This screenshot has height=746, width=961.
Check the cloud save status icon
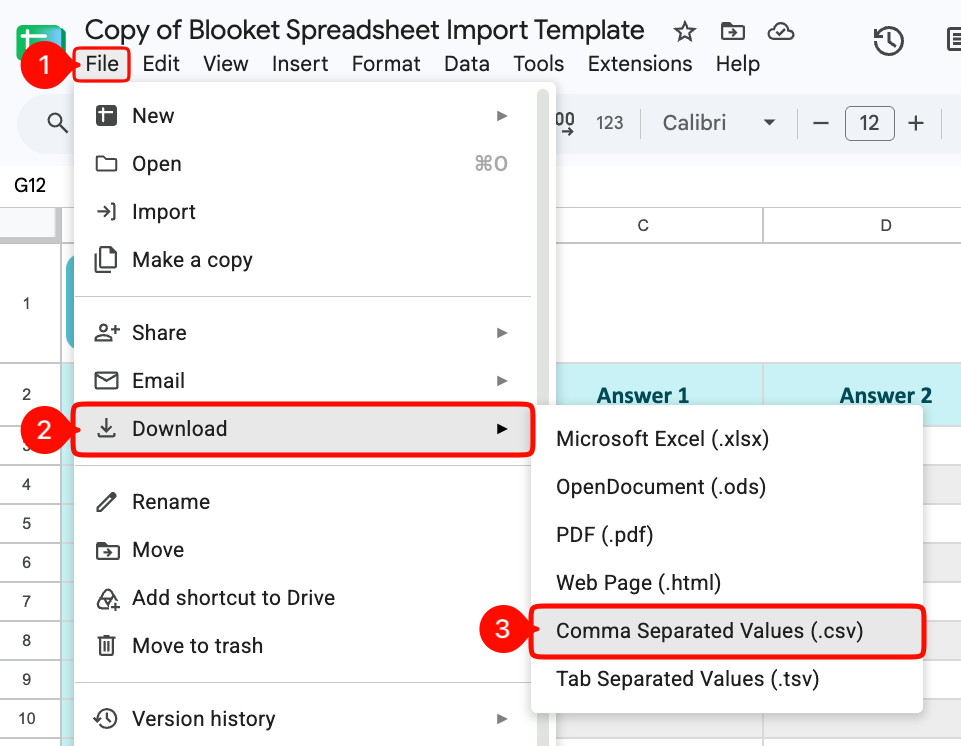coord(781,31)
